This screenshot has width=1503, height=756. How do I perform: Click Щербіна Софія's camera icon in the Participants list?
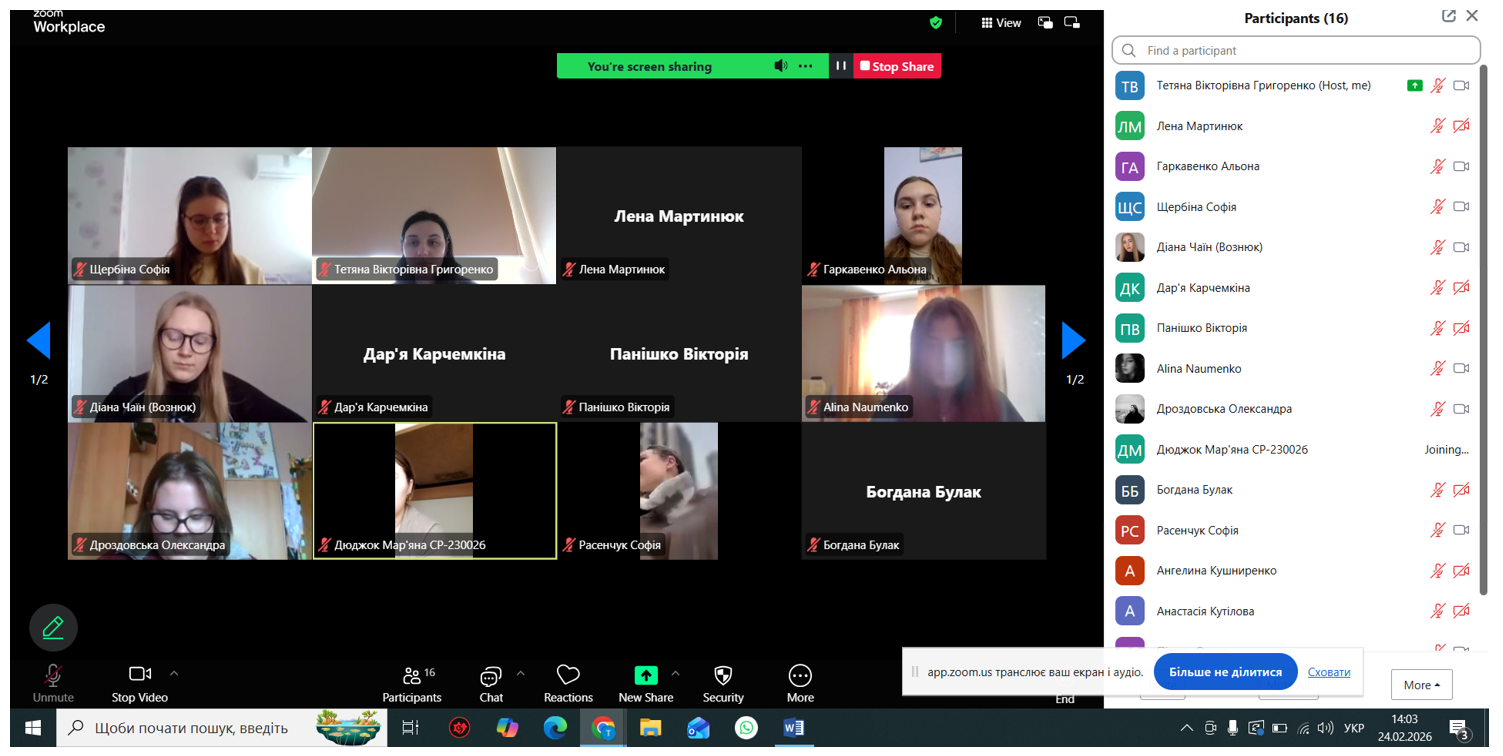(x=1461, y=207)
